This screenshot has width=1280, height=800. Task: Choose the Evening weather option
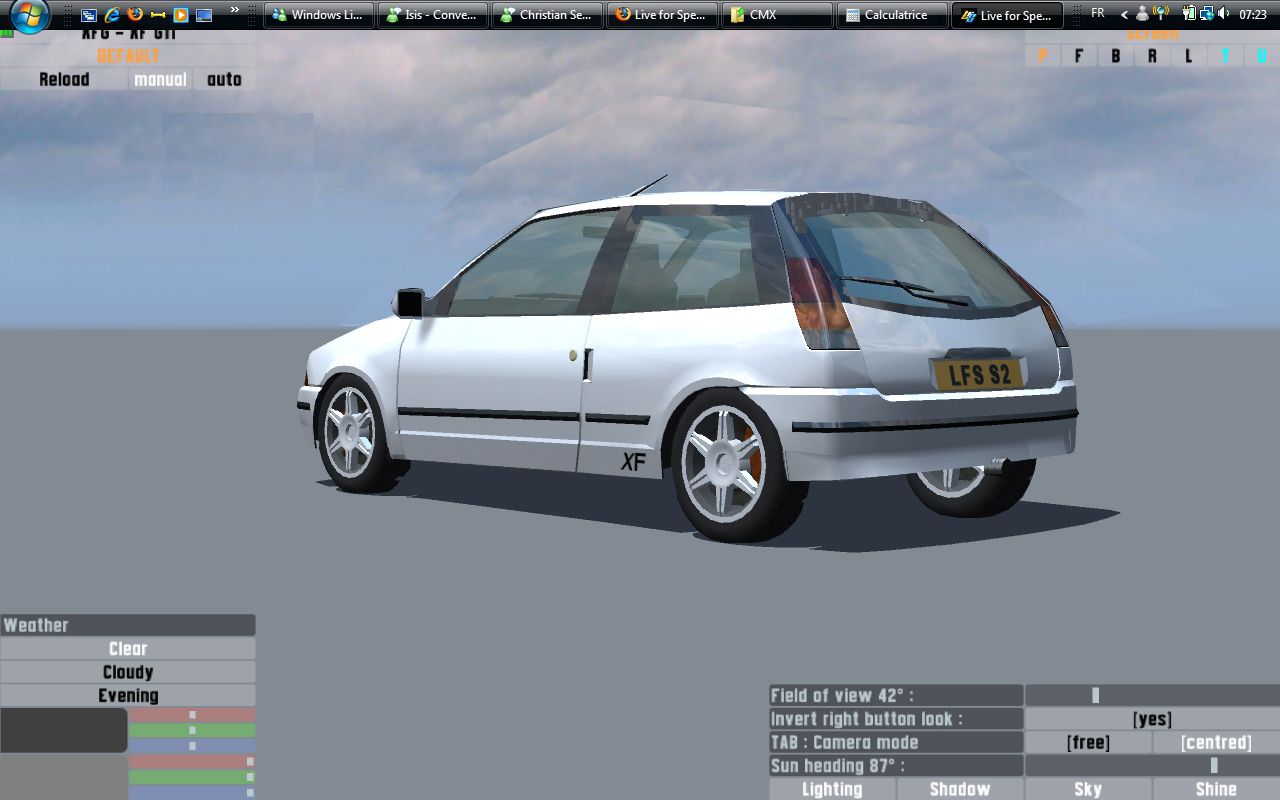point(128,696)
